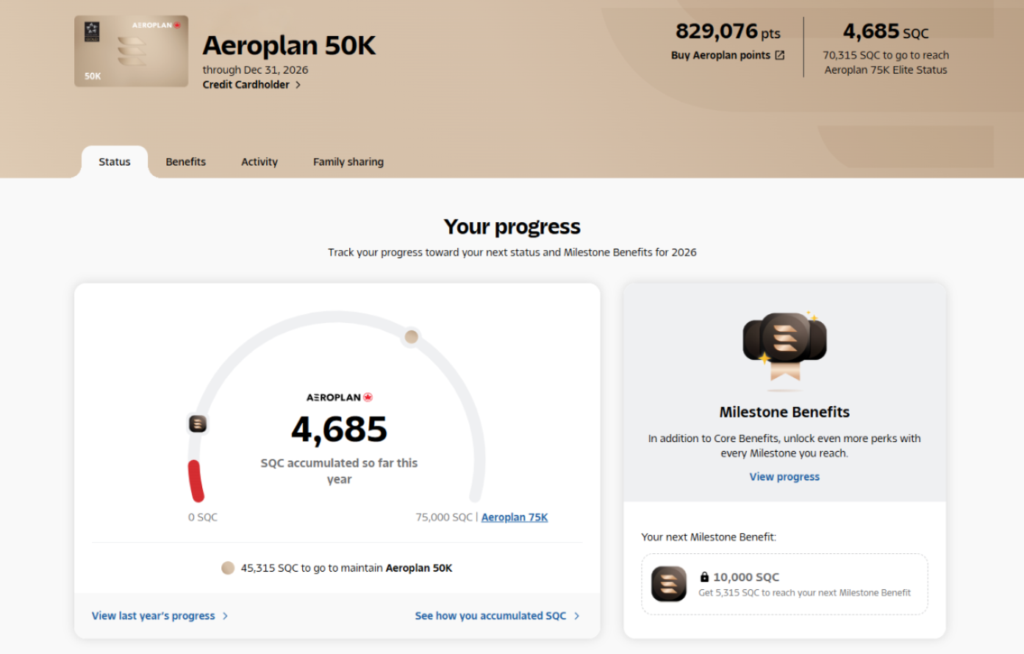Select the Status tab

point(114,162)
